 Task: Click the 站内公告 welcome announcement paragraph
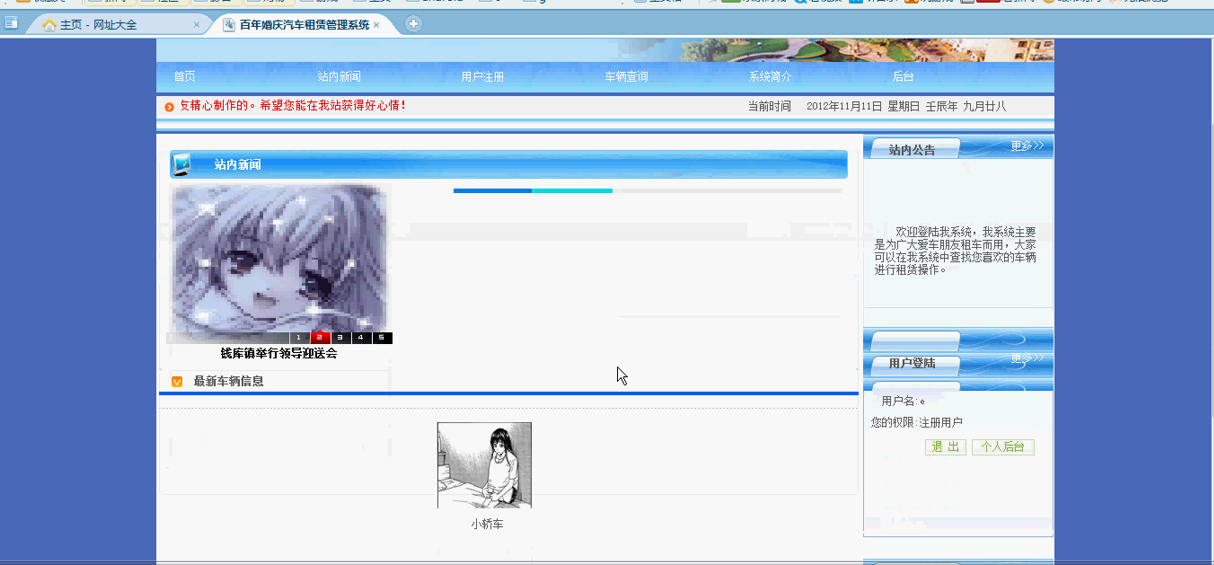(x=955, y=250)
